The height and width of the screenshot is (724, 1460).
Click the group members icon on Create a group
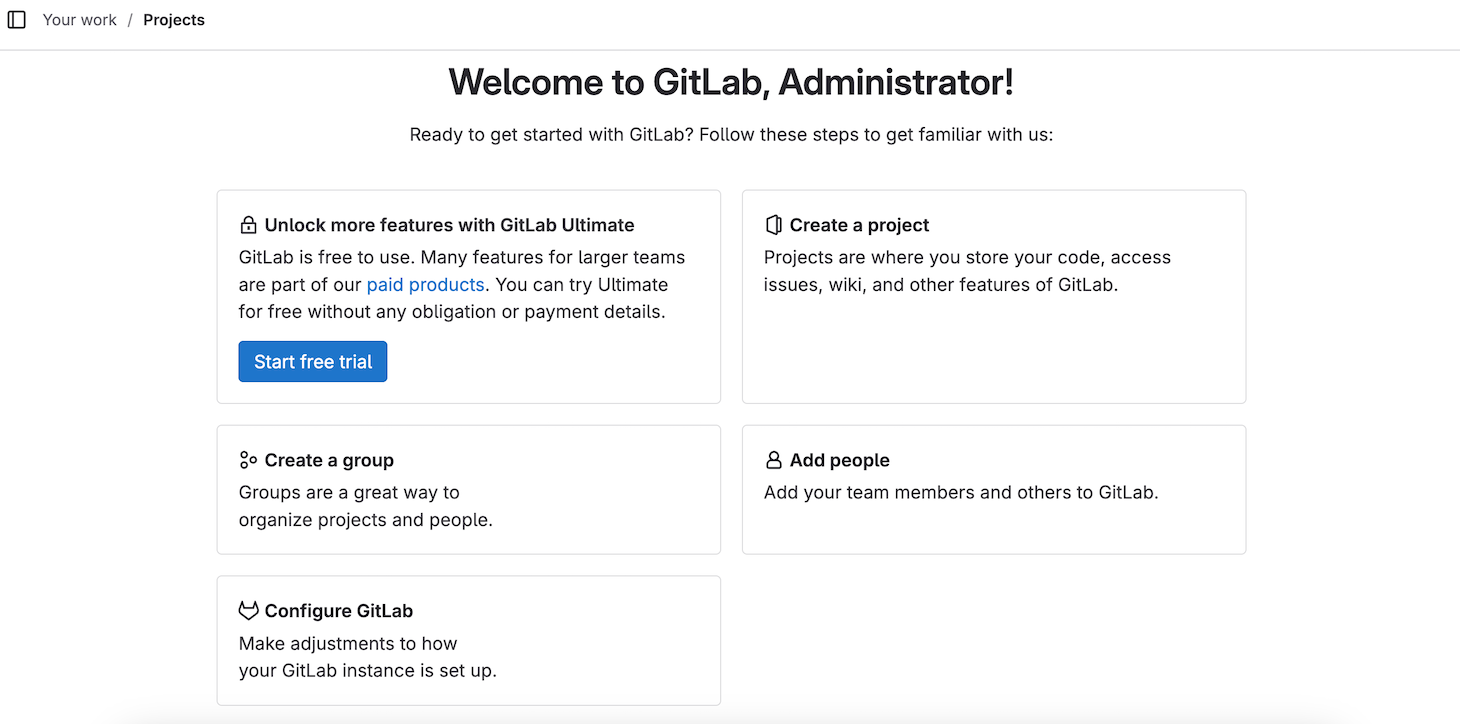click(246, 459)
